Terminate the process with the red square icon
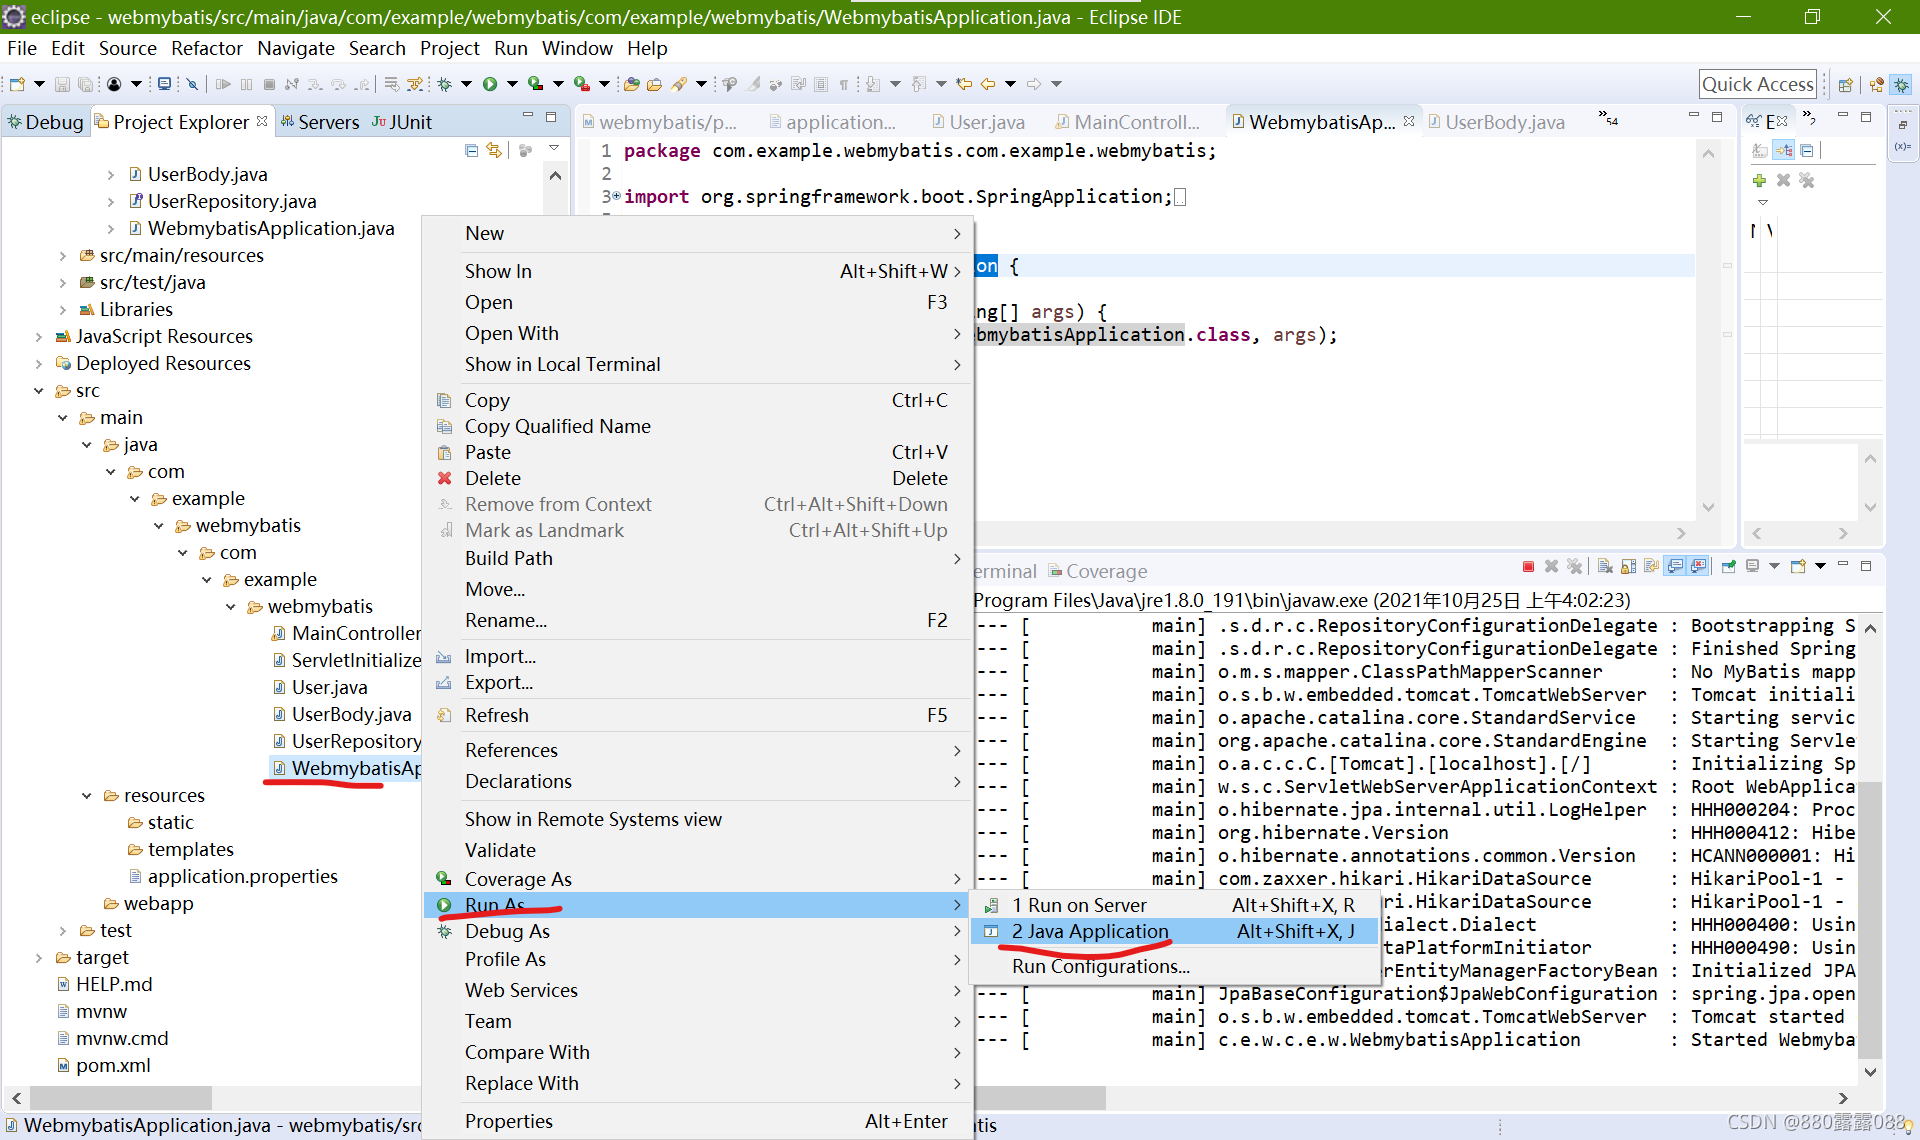The height and width of the screenshot is (1140, 1920). (1528, 567)
